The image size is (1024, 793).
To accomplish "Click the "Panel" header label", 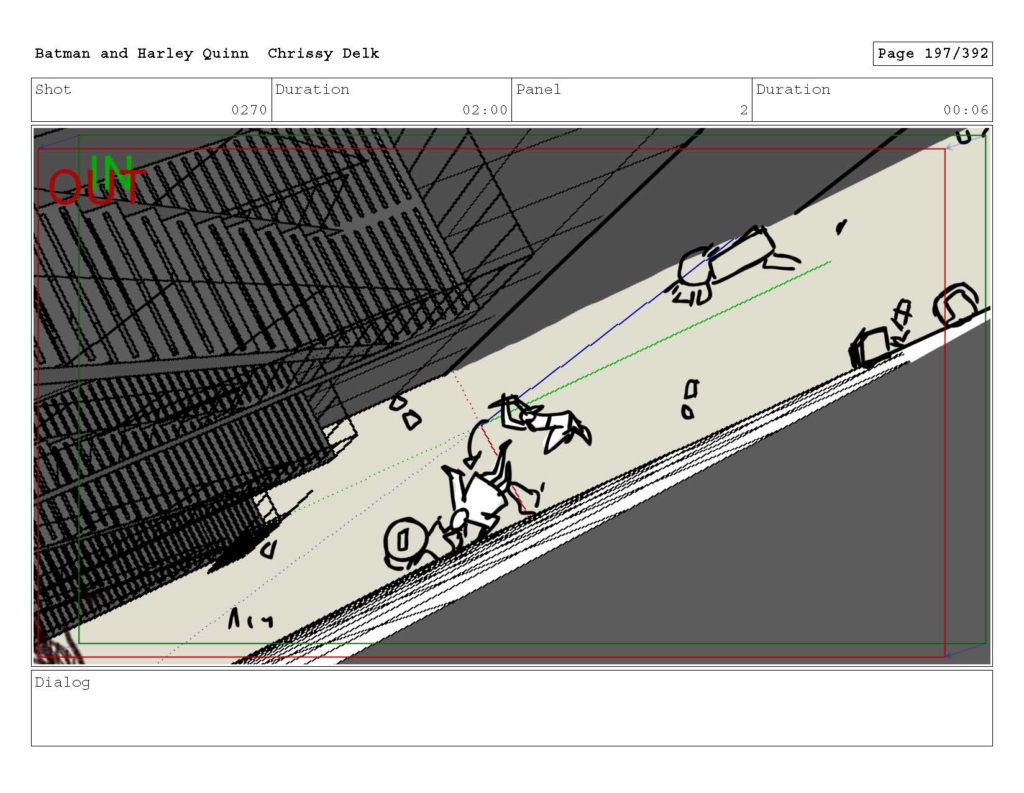I will click(x=538, y=89).
